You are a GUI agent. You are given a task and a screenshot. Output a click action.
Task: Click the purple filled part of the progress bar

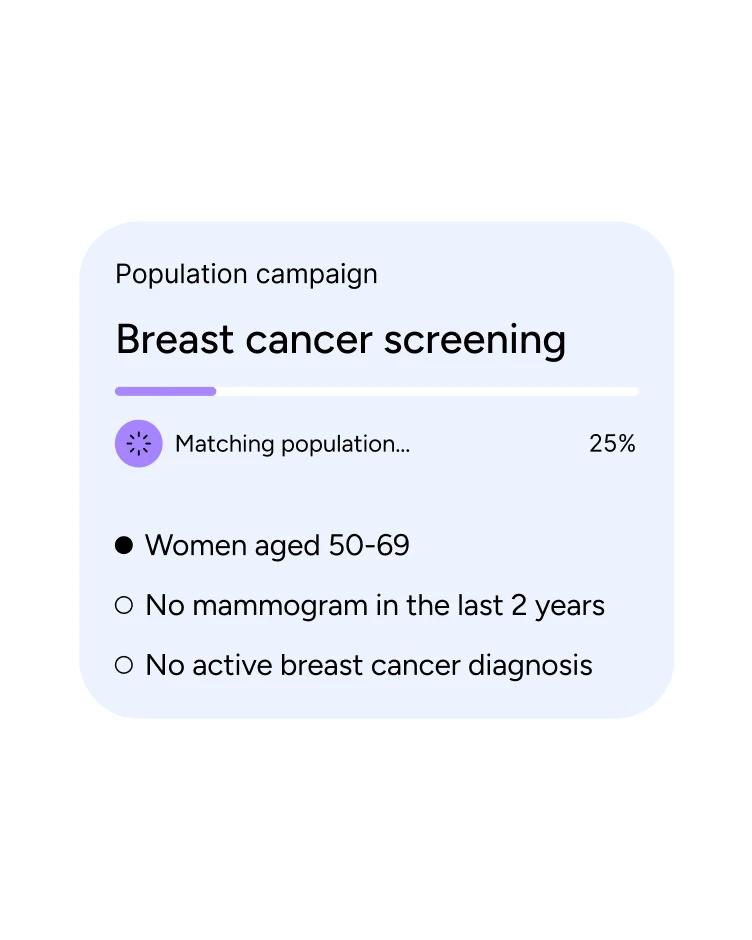pos(166,391)
